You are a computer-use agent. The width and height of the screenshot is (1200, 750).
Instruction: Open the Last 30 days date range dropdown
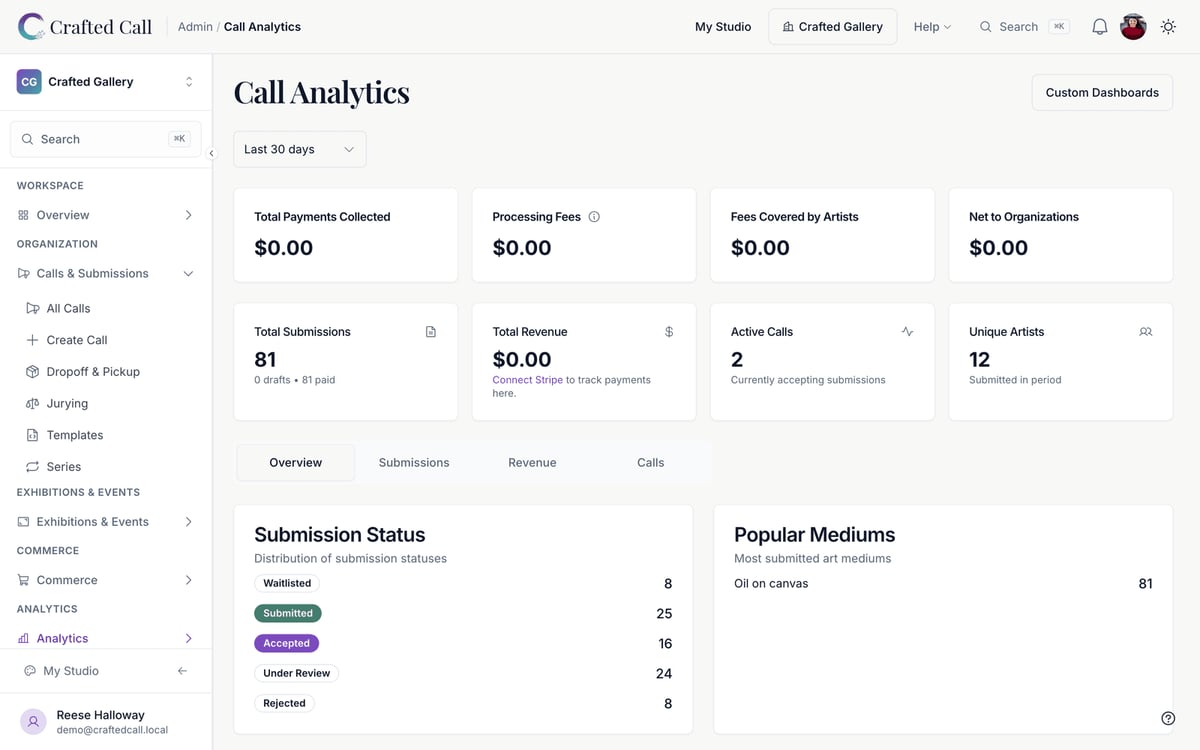(x=300, y=149)
